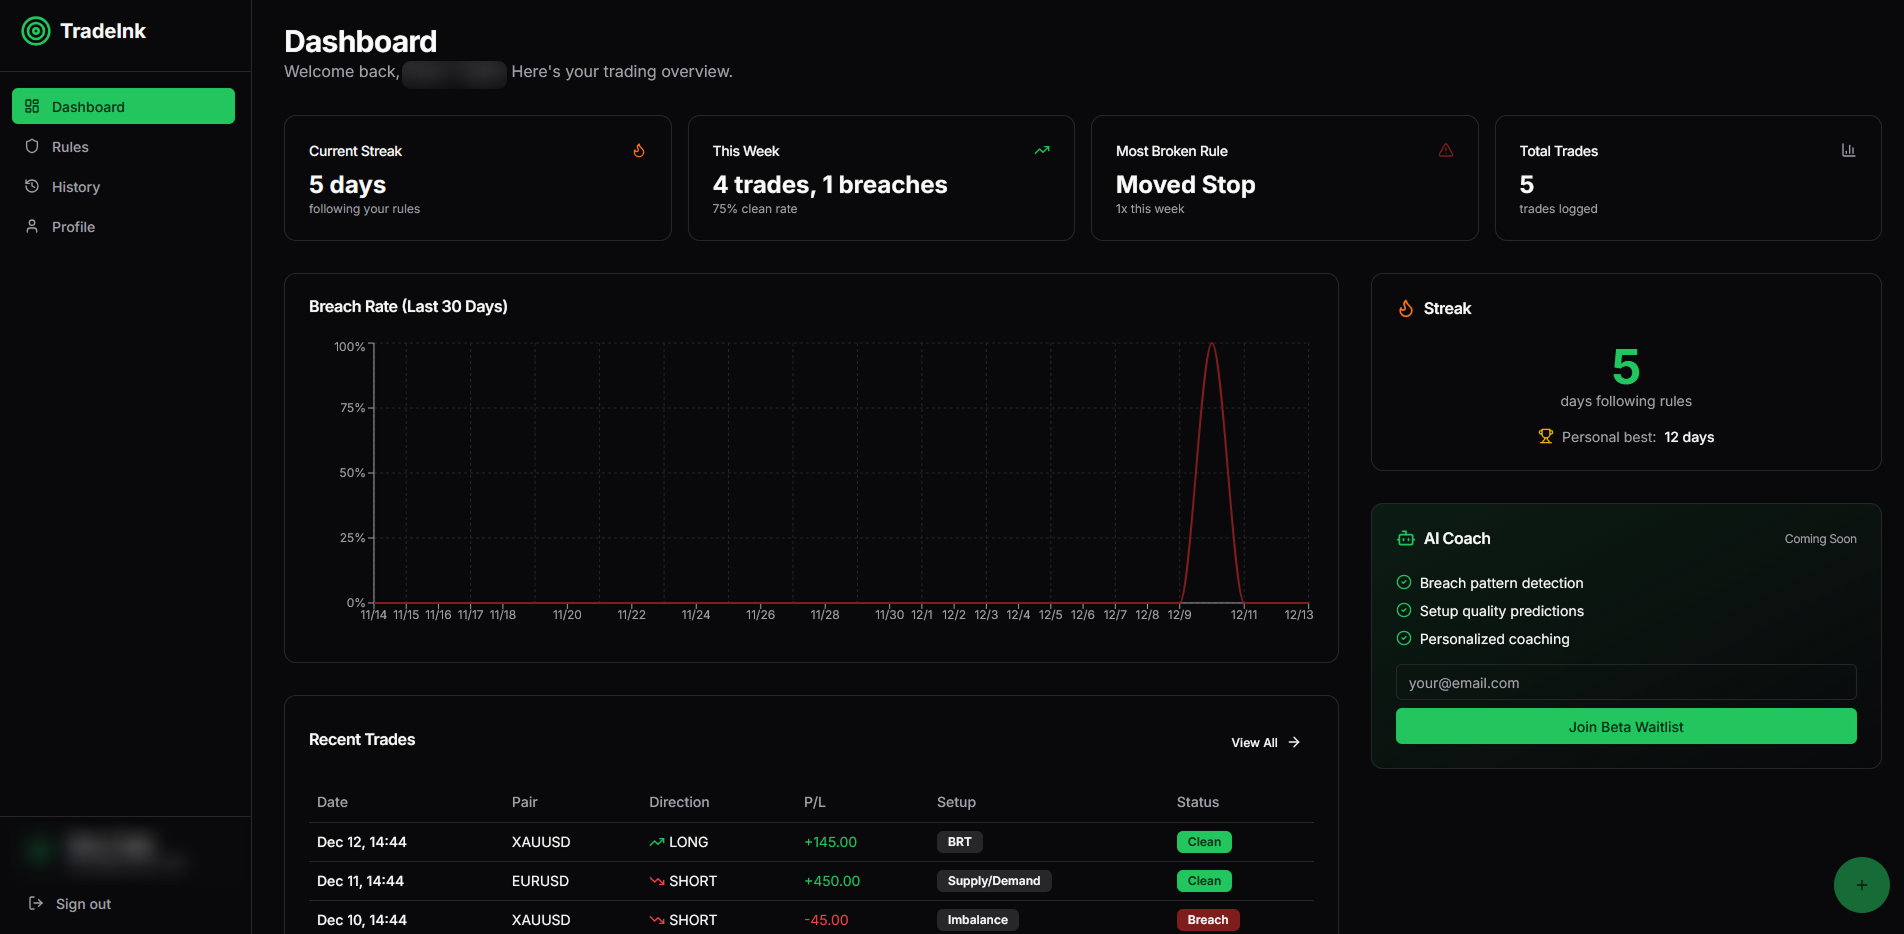Click the email address input field
This screenshot has width=1904, height=934.
click(x=1625, y=682)
